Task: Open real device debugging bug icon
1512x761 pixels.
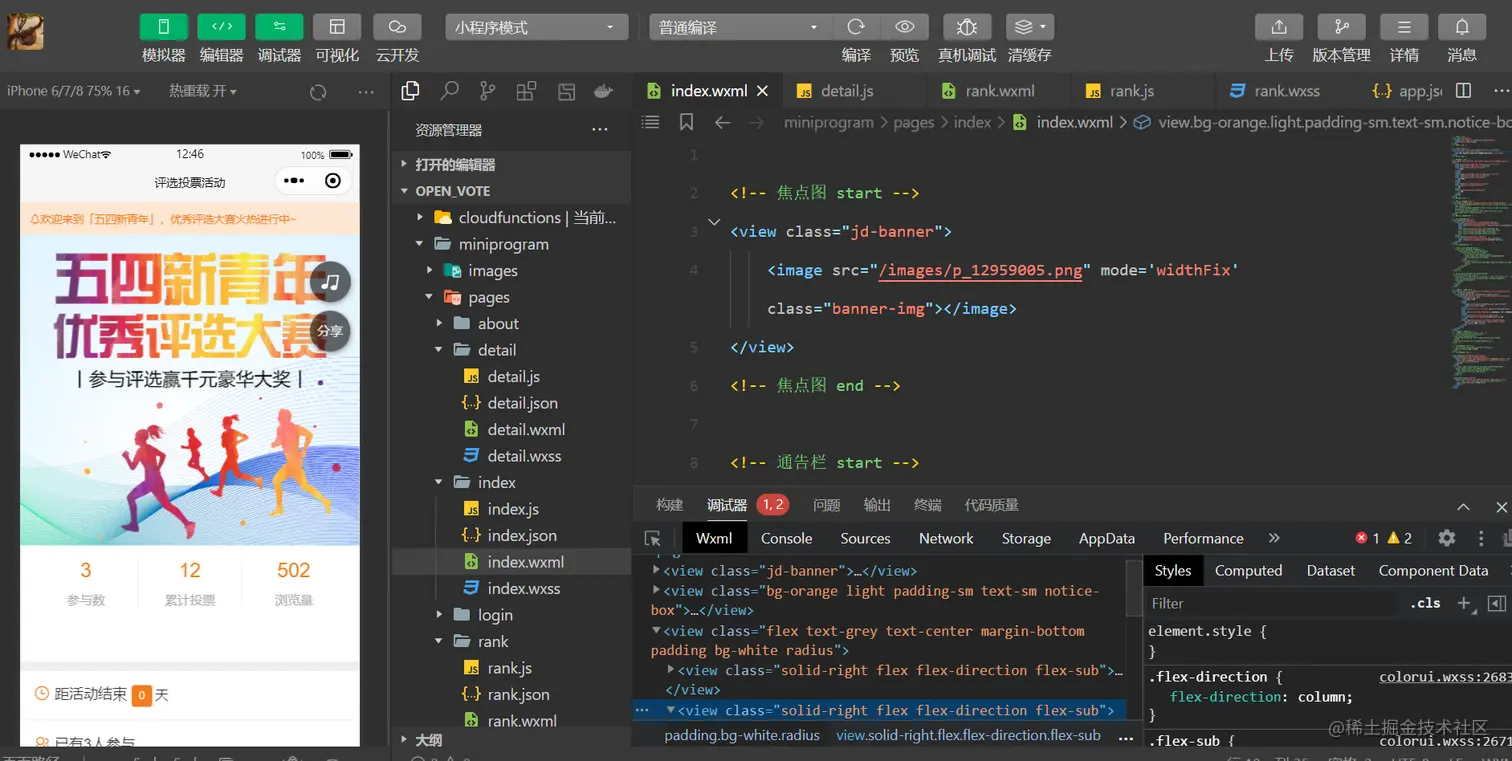Action: (967, 27)
